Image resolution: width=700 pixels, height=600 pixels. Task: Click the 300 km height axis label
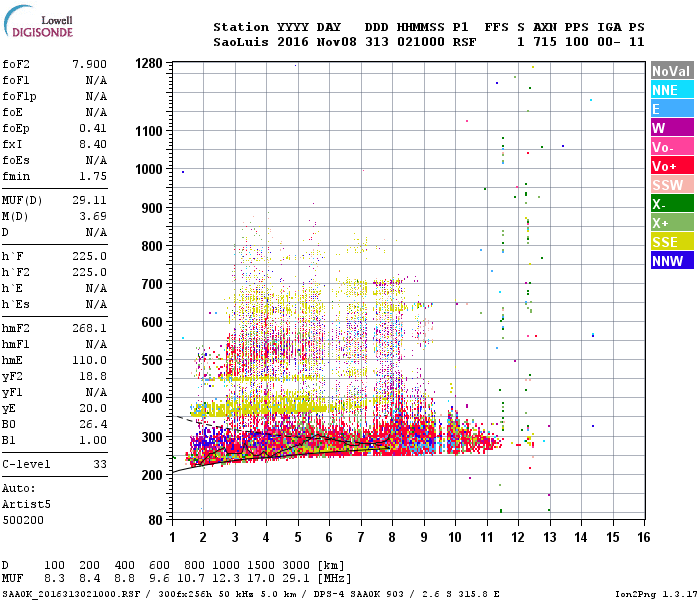pos(152,437)
